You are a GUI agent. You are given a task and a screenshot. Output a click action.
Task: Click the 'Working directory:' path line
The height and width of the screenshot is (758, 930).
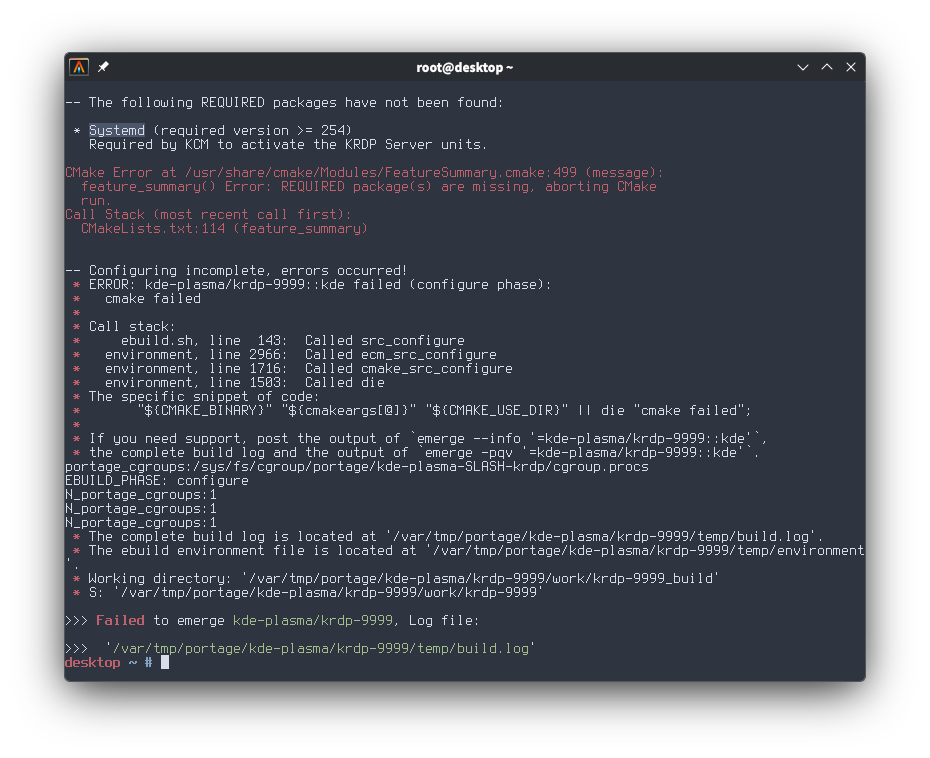click(396, 579)
